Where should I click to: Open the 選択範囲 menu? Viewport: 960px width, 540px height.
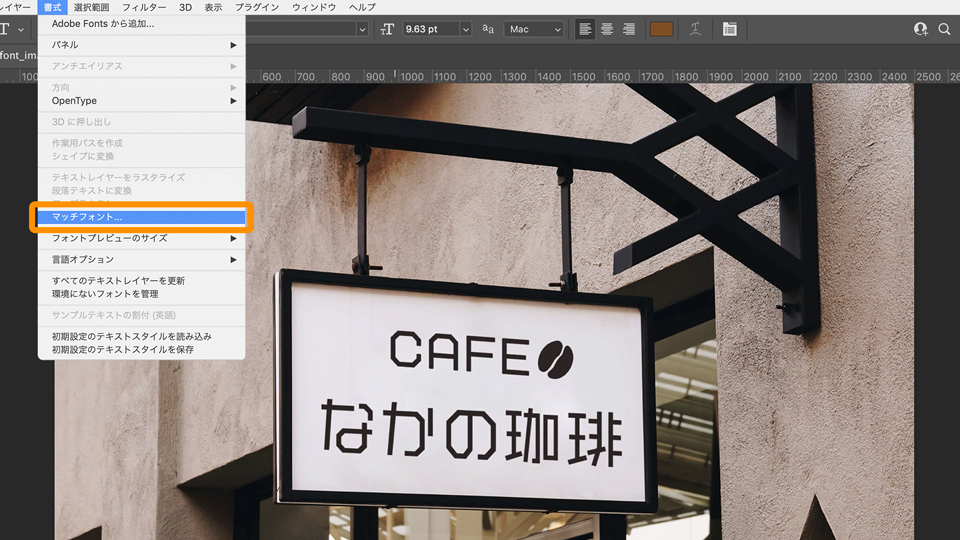pyautogui.click(x=91, y=7)
